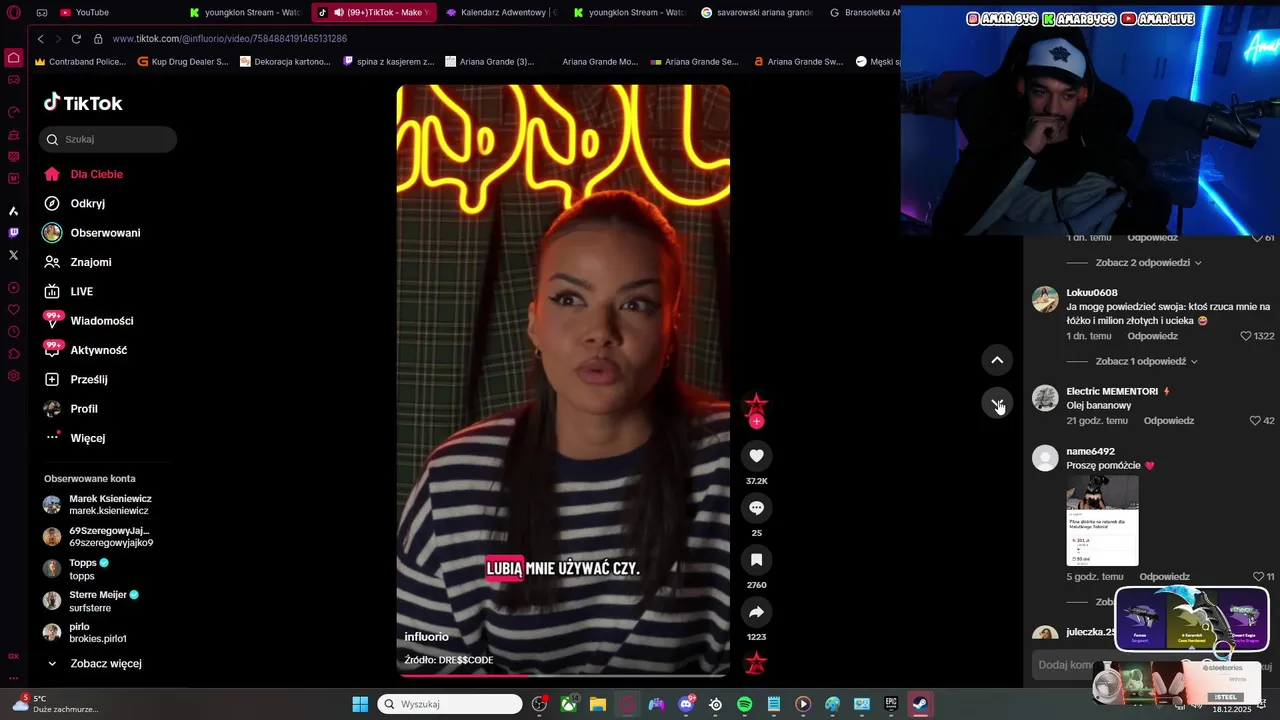Image resolution: width=1280 pixels, height=720 pixels.
Task: Open Sterre Meijer followed account
Action: pos(92,601)
